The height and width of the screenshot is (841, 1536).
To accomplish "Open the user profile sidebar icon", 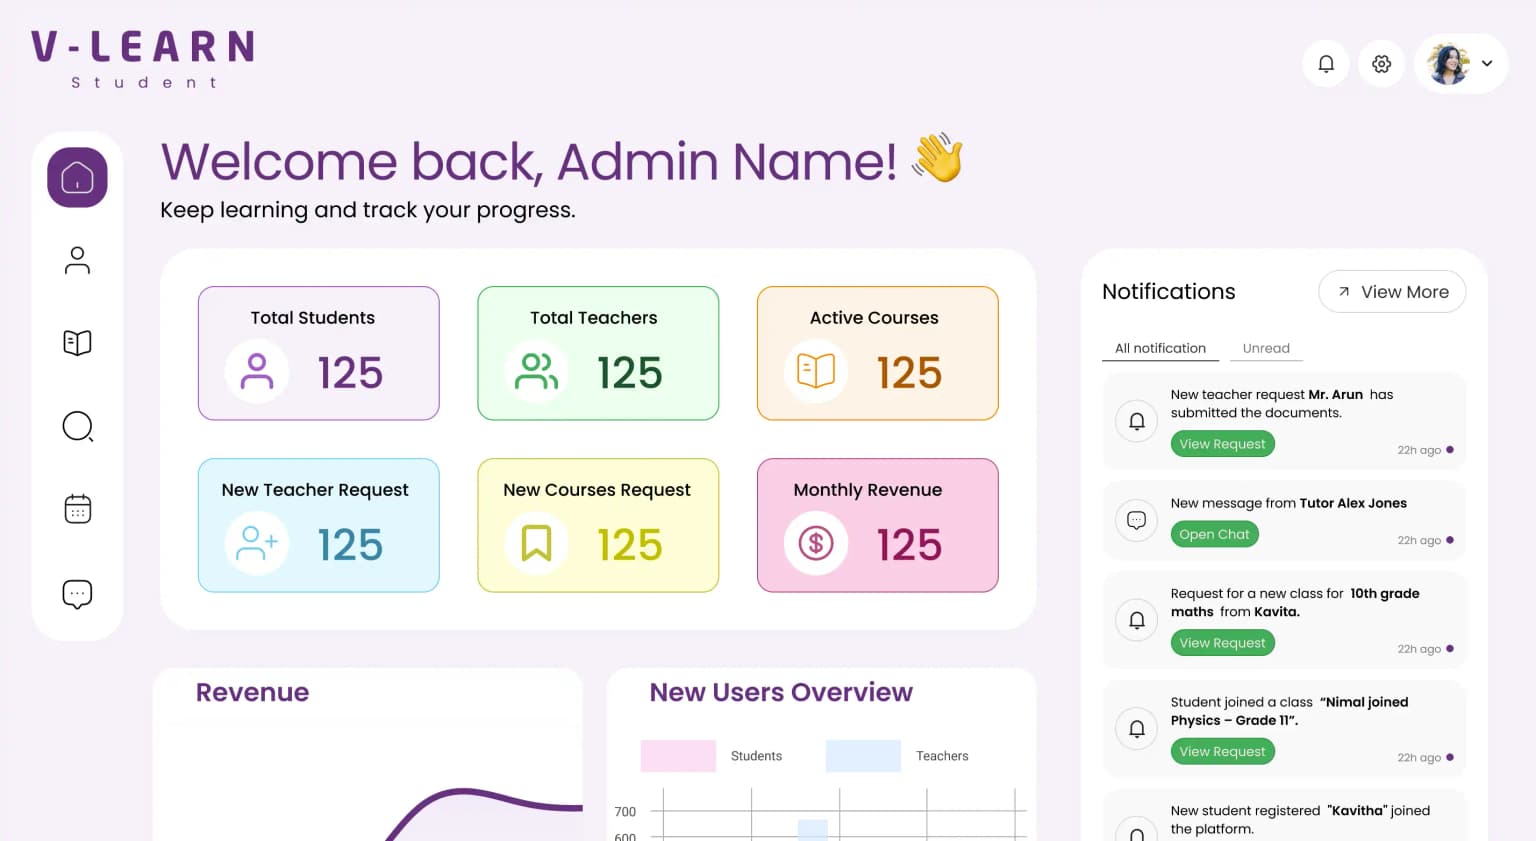I will pos(77,261).
